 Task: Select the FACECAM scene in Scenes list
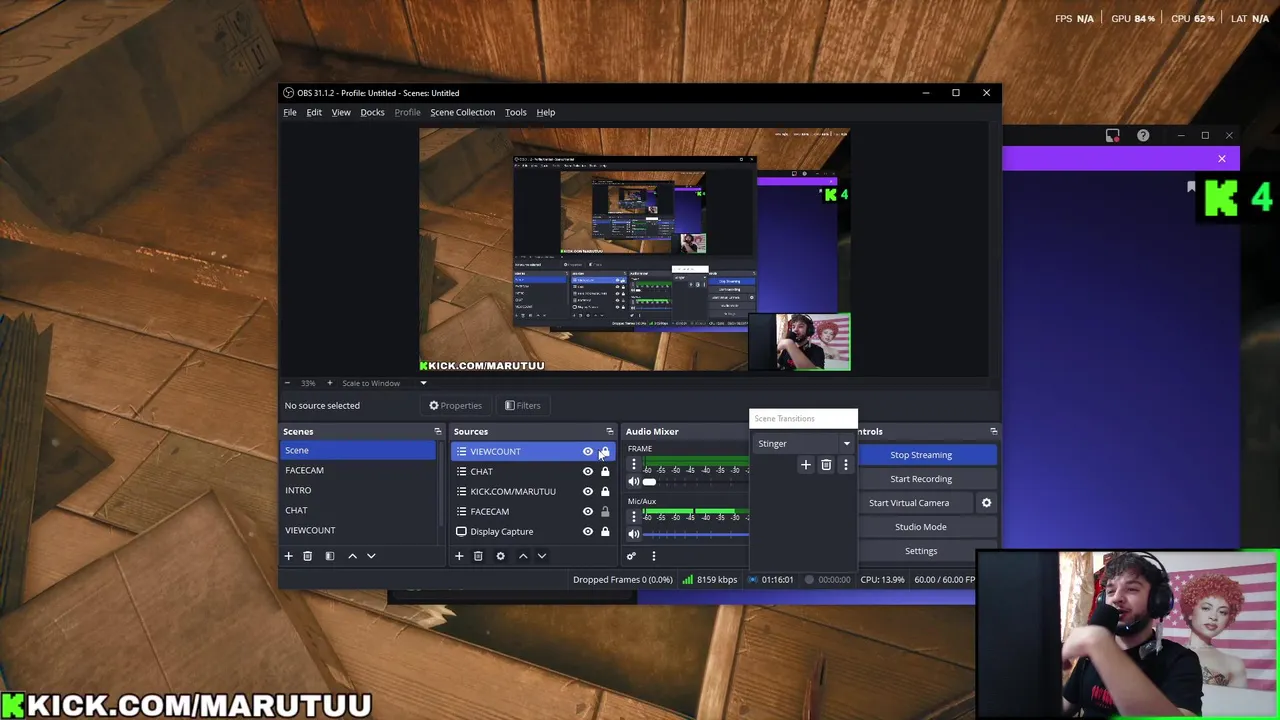tap(358, 471)
